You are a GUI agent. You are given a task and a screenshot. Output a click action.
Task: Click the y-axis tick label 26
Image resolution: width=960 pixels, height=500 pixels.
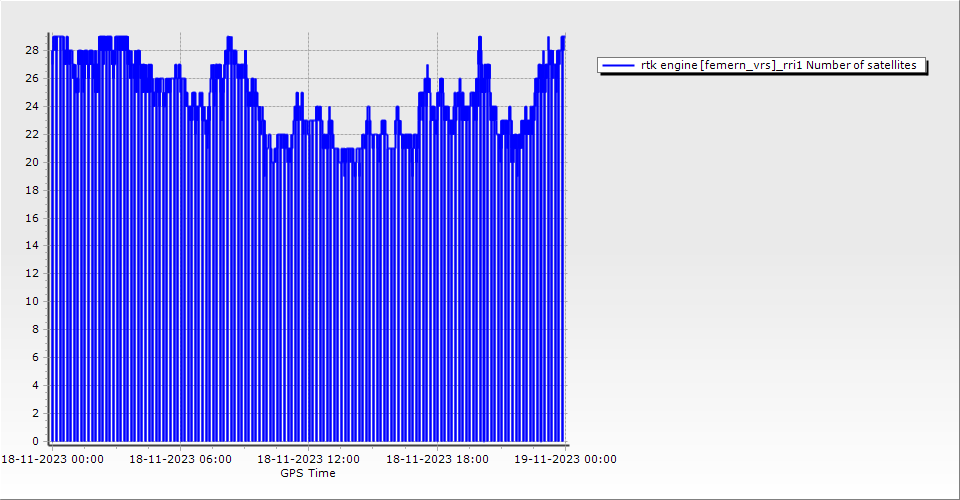pyautogui.click(x=32, y=78)
